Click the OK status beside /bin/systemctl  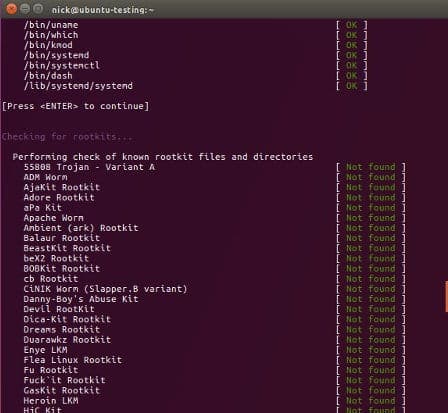coord(351,65)
